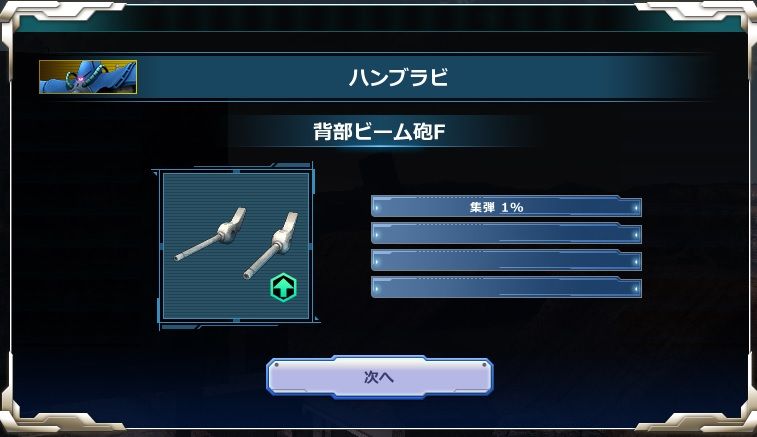Click the left rivet dot on 次へ button
757x437 pixels.
[277, 365]
